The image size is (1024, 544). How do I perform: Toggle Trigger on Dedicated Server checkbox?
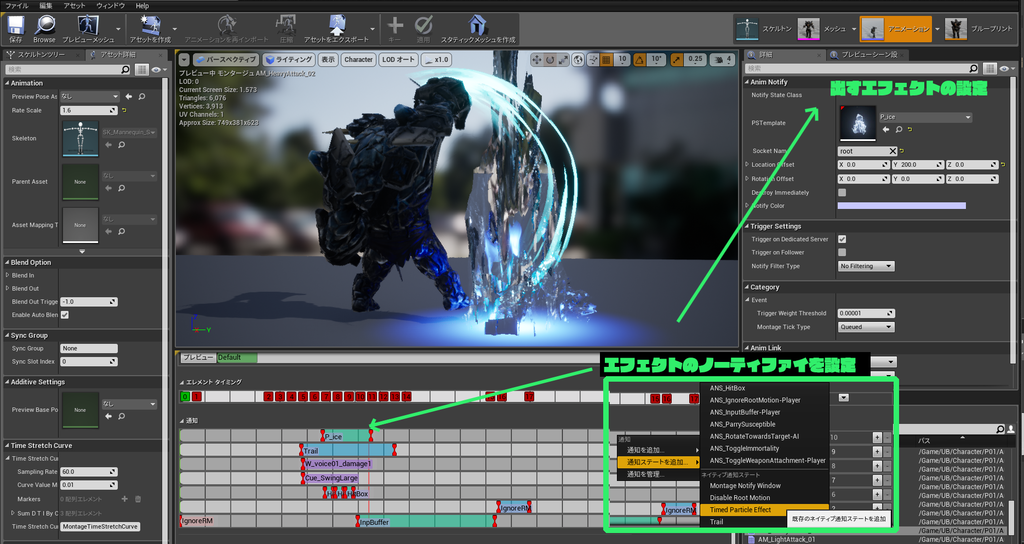842,239
